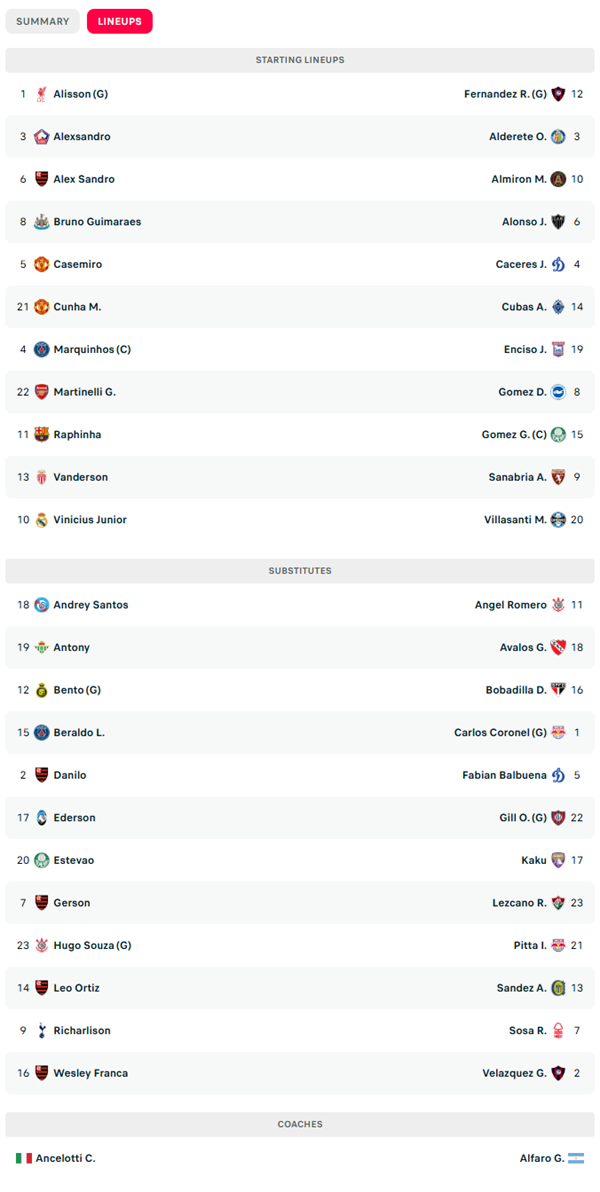The height and width of the screenshot is (1192, 600).
Task: Open Casemiro's player page
Action: (x=78, y=265)
